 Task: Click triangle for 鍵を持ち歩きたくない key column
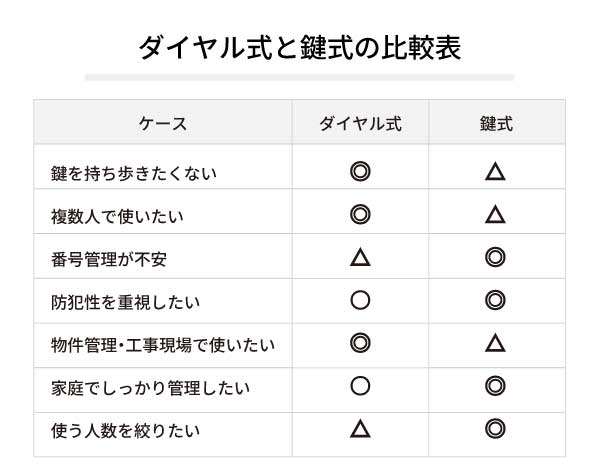495,172
